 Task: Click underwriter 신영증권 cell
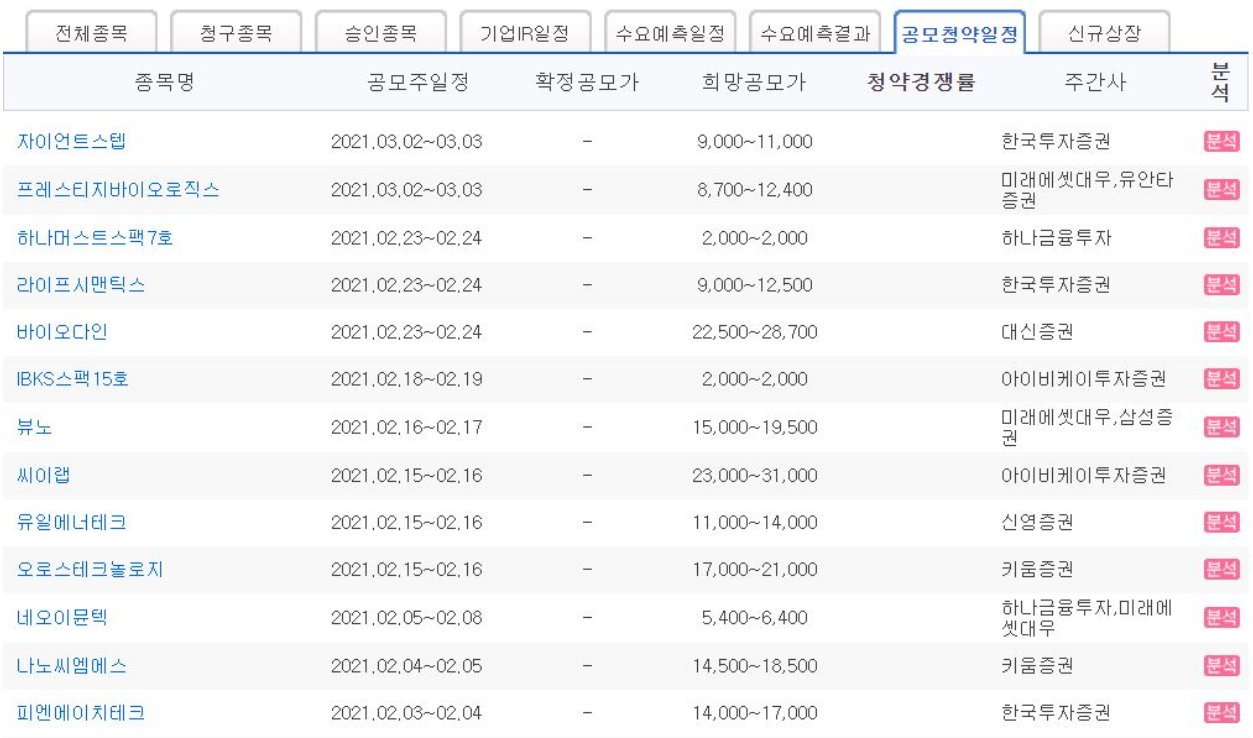coord(1037,523)
